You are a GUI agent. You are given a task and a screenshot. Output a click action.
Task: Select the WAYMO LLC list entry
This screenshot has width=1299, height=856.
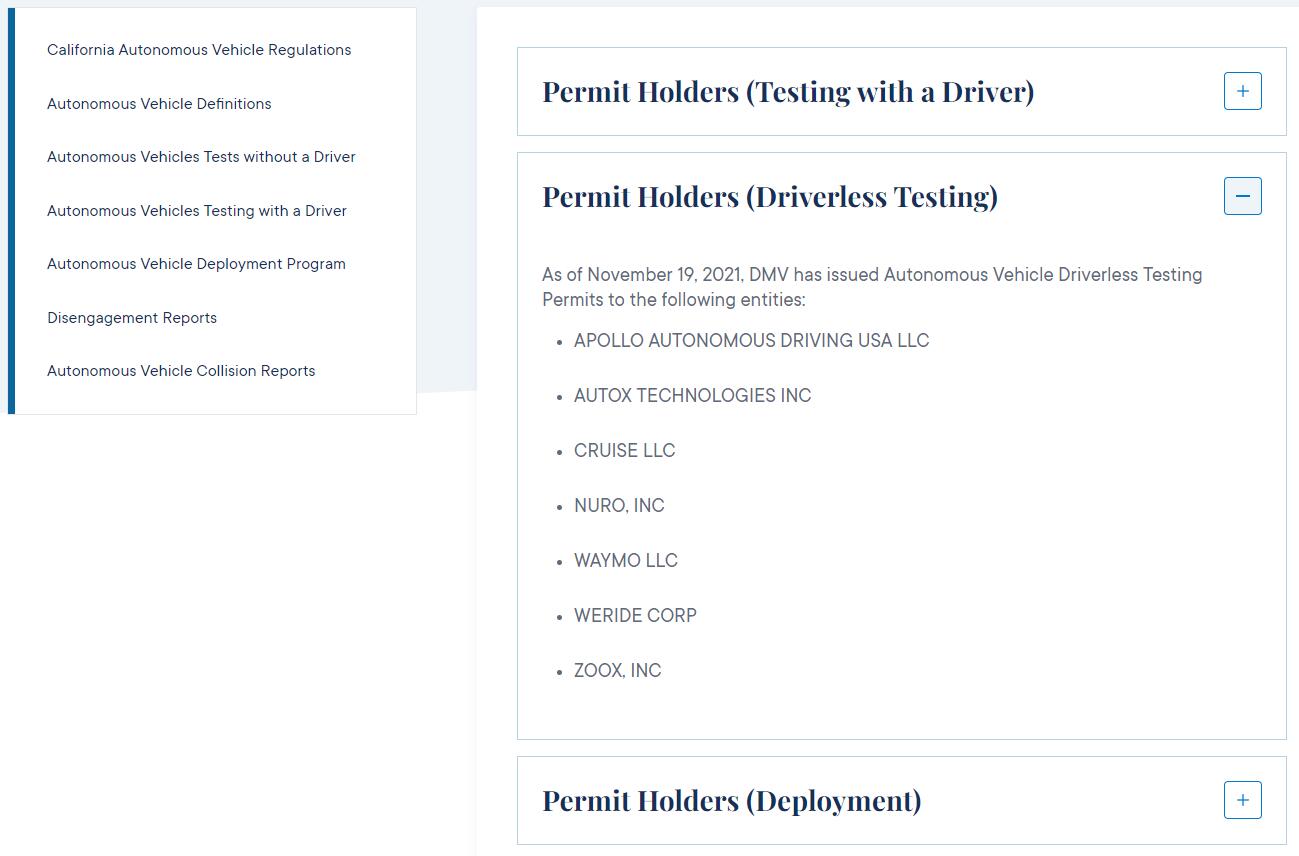pyautogui.click(x=626, y=560)
